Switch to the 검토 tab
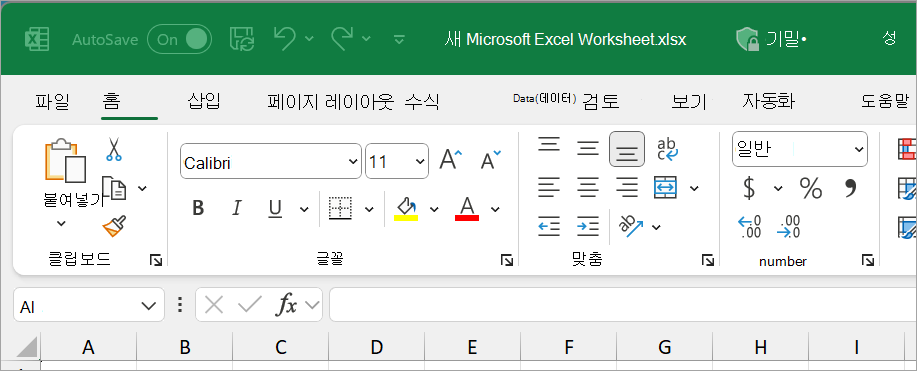 pos(601,102)
